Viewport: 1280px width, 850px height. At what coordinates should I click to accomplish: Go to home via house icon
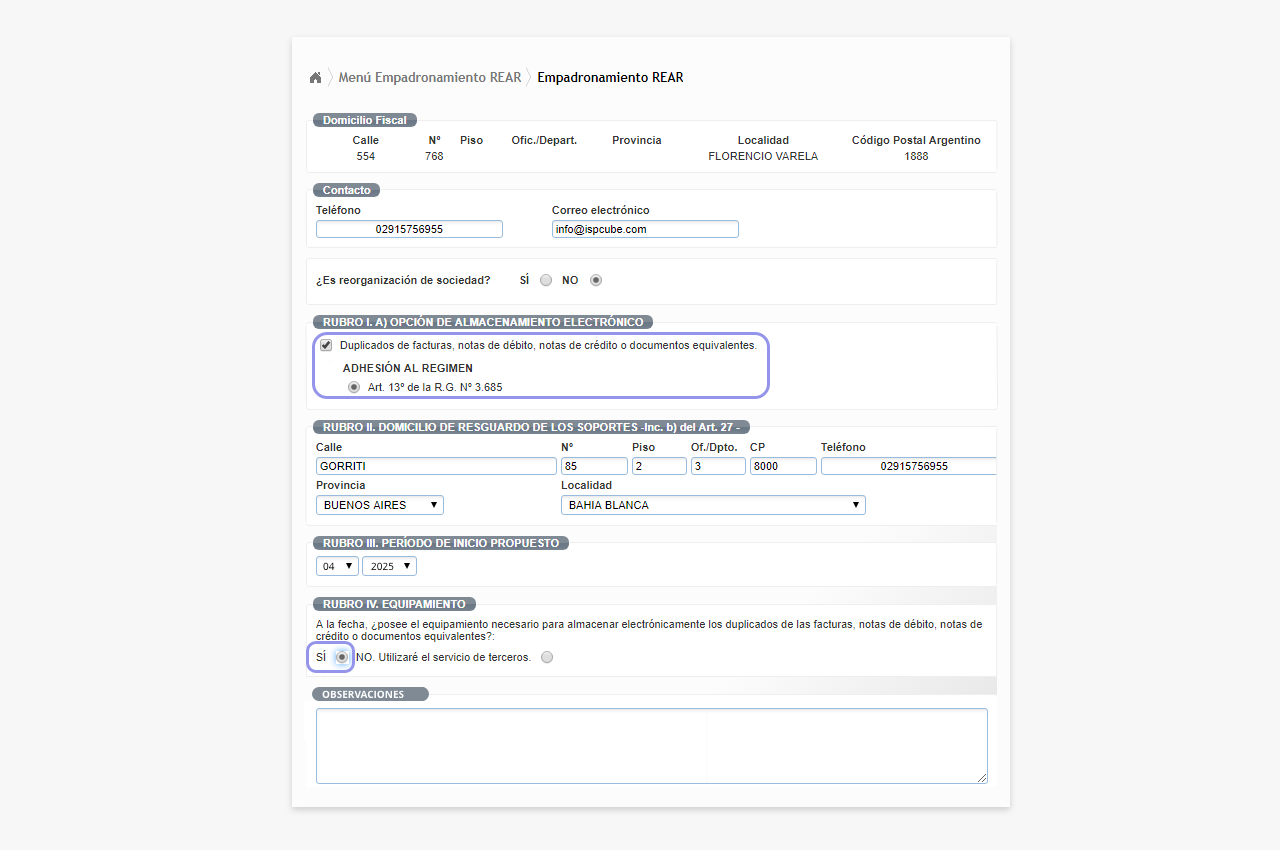[x=315, y=77]
